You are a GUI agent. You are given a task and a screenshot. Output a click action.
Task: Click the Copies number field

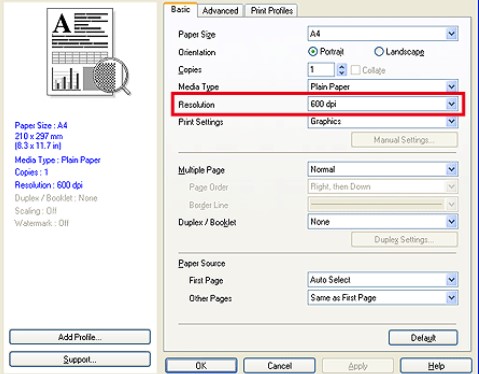click(x=321, y=70)
